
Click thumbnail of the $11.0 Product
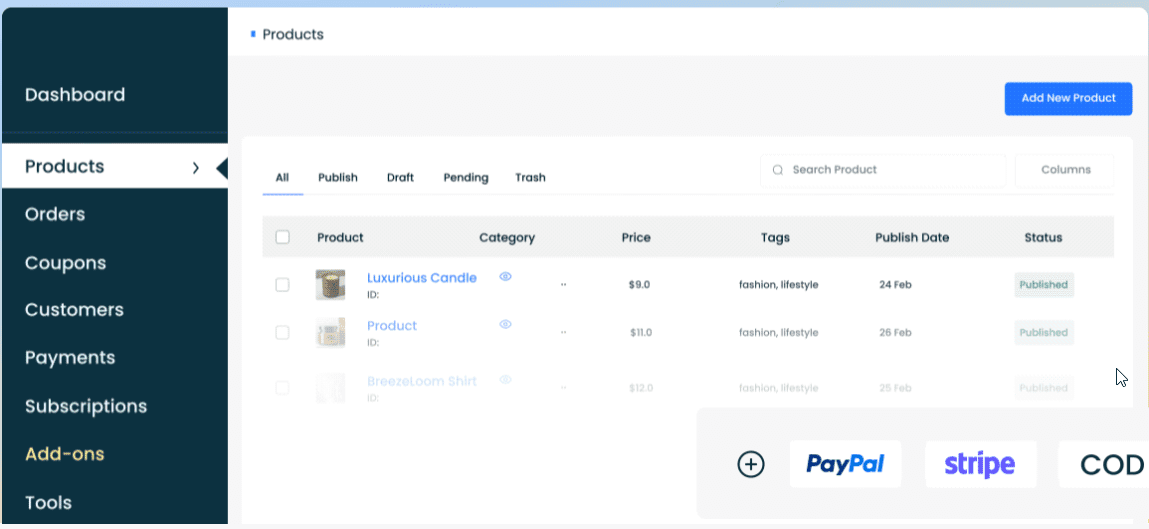pos(330,333)
